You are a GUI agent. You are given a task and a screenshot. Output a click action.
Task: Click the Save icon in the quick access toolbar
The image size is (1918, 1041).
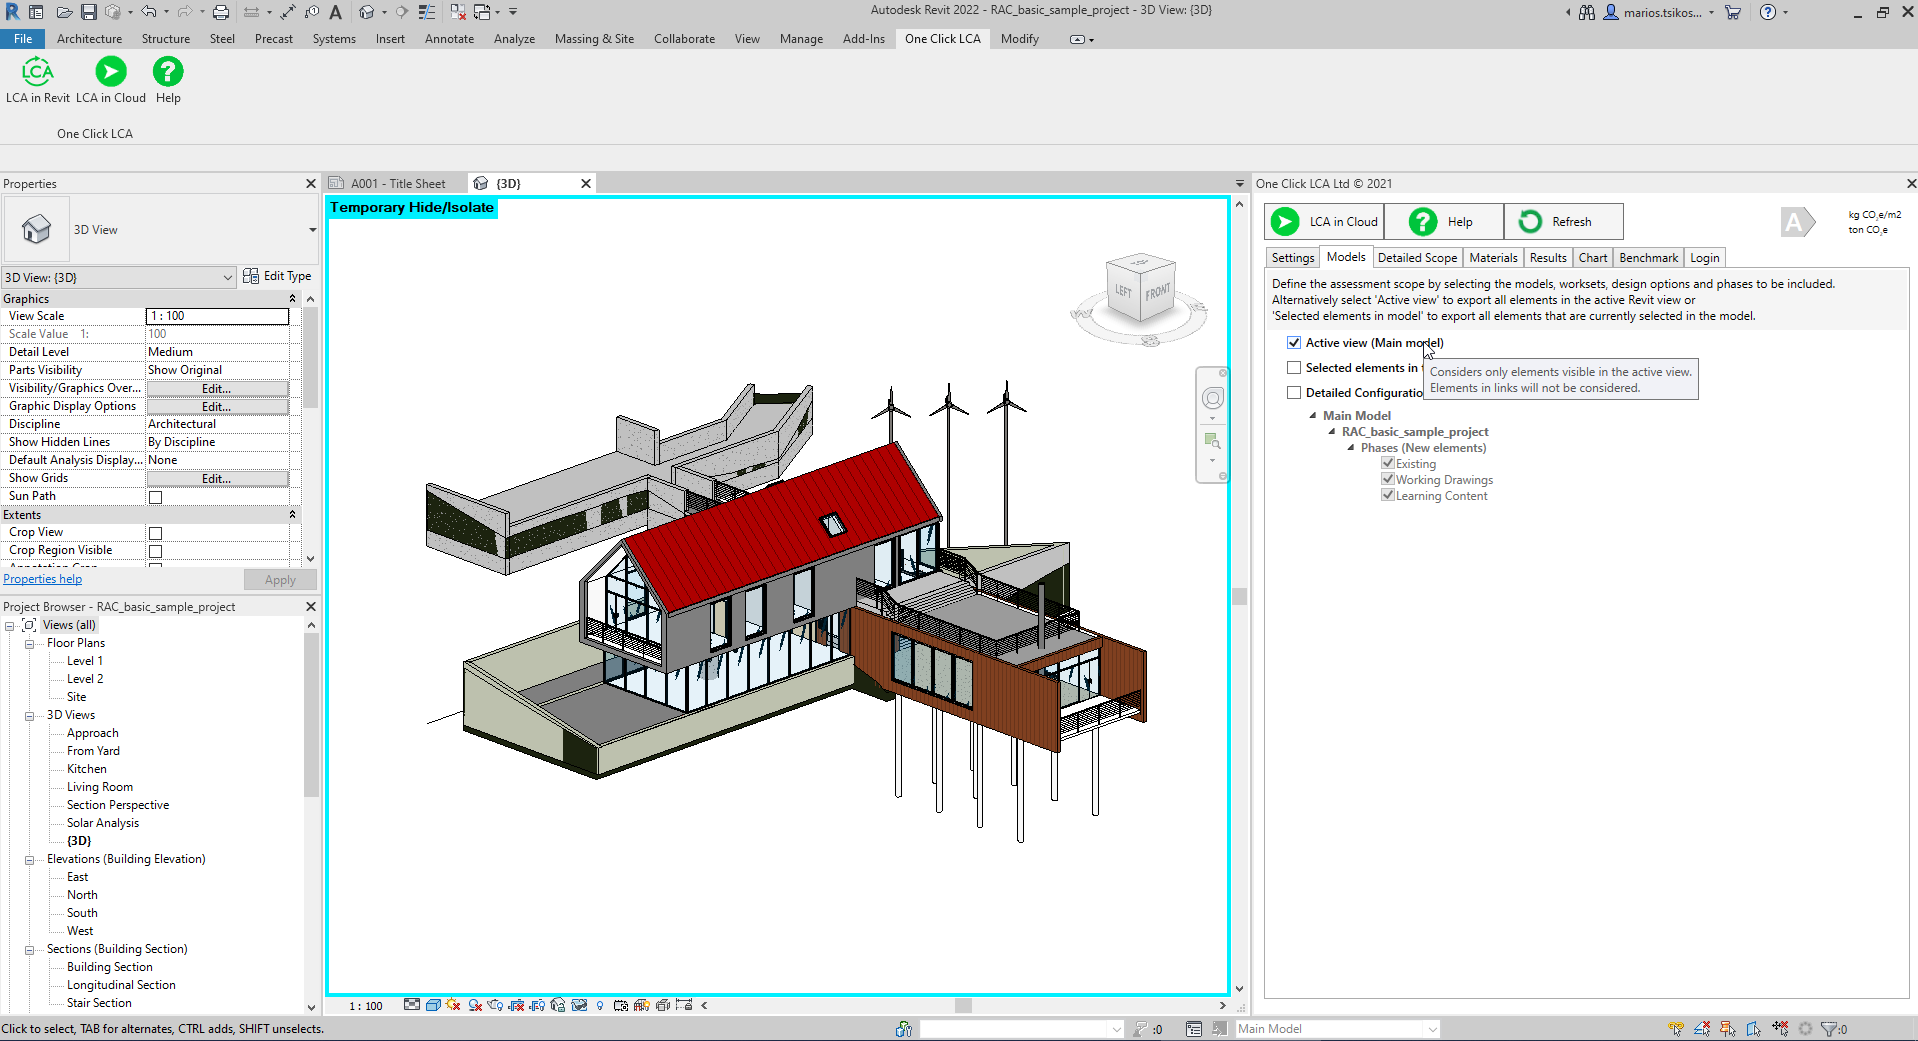pos(89,12)
